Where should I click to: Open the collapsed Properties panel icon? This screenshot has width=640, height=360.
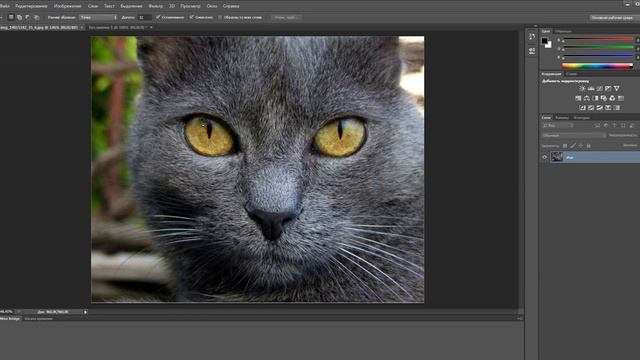click(532, 51)
